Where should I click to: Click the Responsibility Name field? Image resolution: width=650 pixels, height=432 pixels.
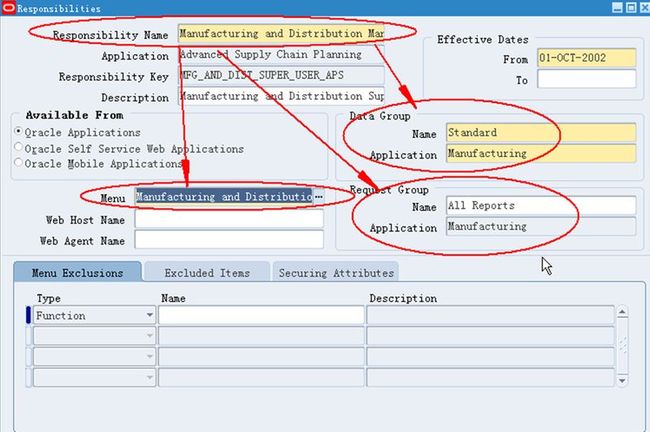coord(281,34)
